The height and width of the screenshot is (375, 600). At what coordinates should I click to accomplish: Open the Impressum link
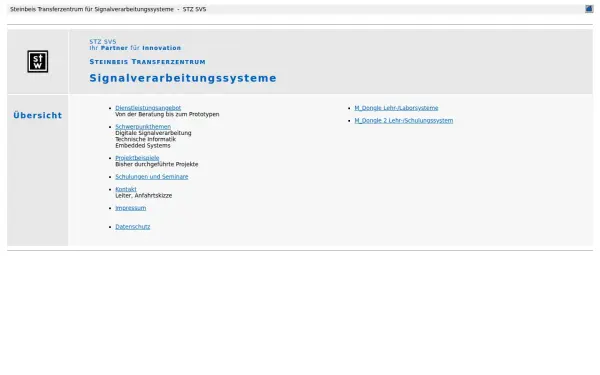click(130, 208)
